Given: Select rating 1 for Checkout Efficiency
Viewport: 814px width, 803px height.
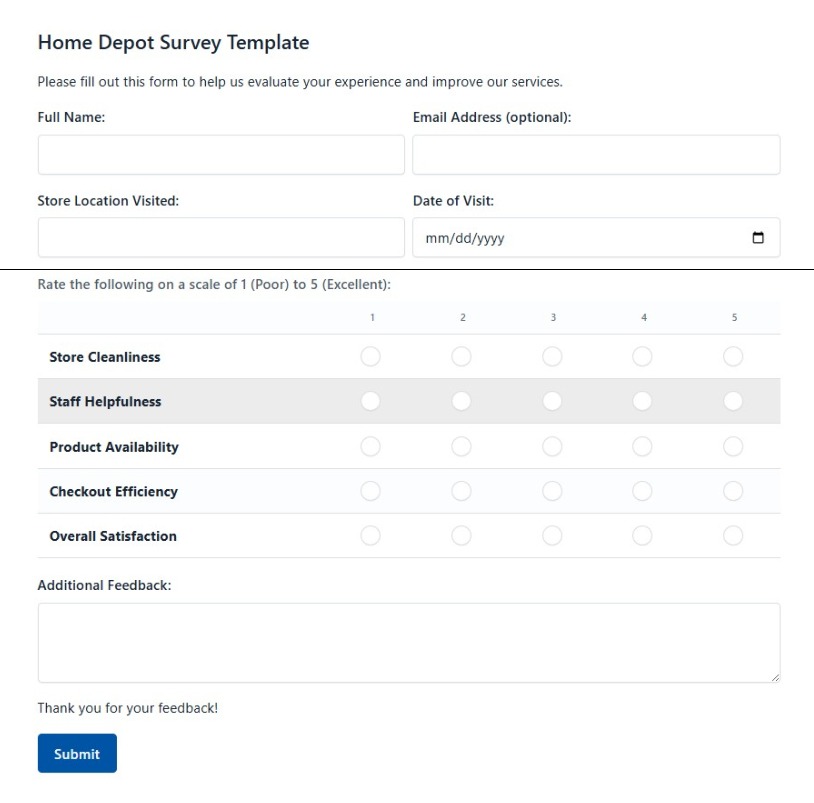Looking at the screenshot, I should tap(371, 491).
